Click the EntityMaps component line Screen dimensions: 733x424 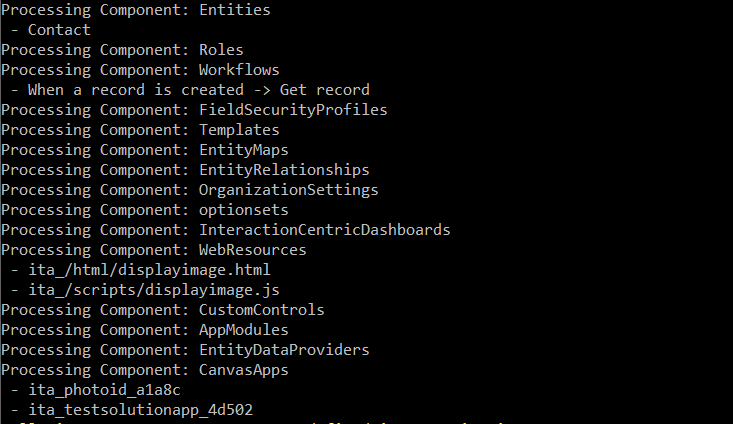pos(145,151)
